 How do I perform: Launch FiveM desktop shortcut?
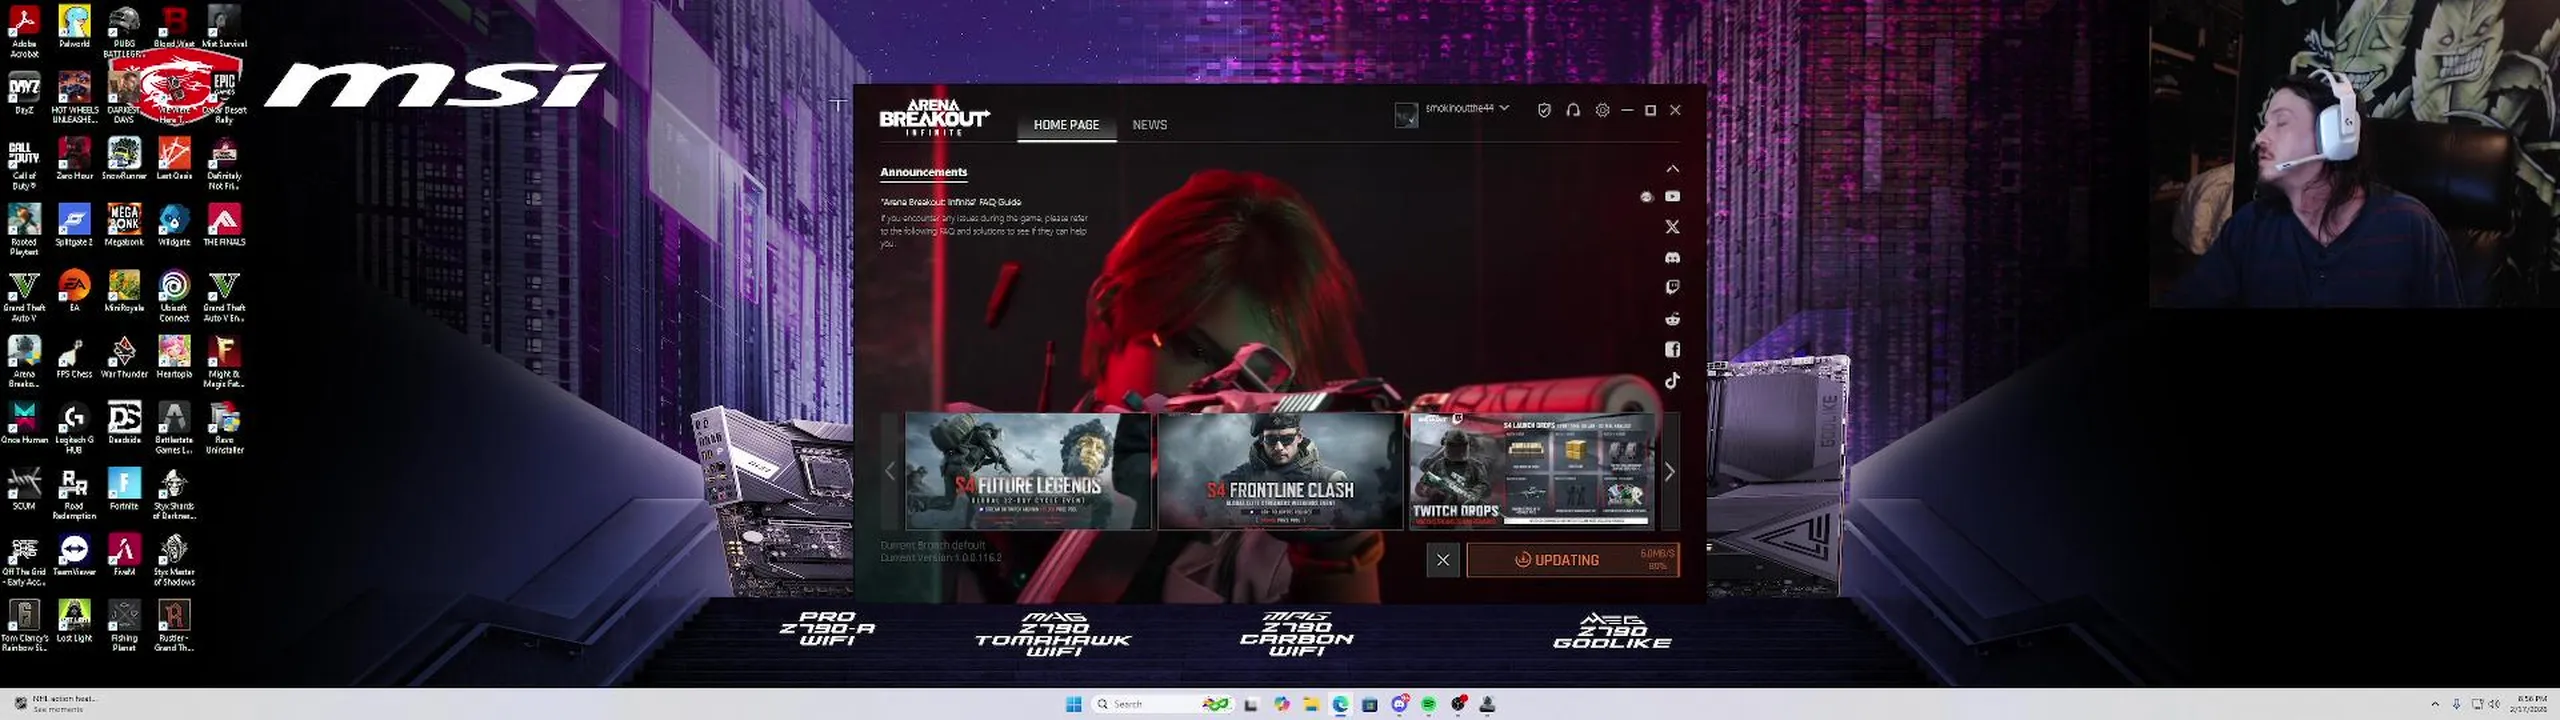[124, 555]
